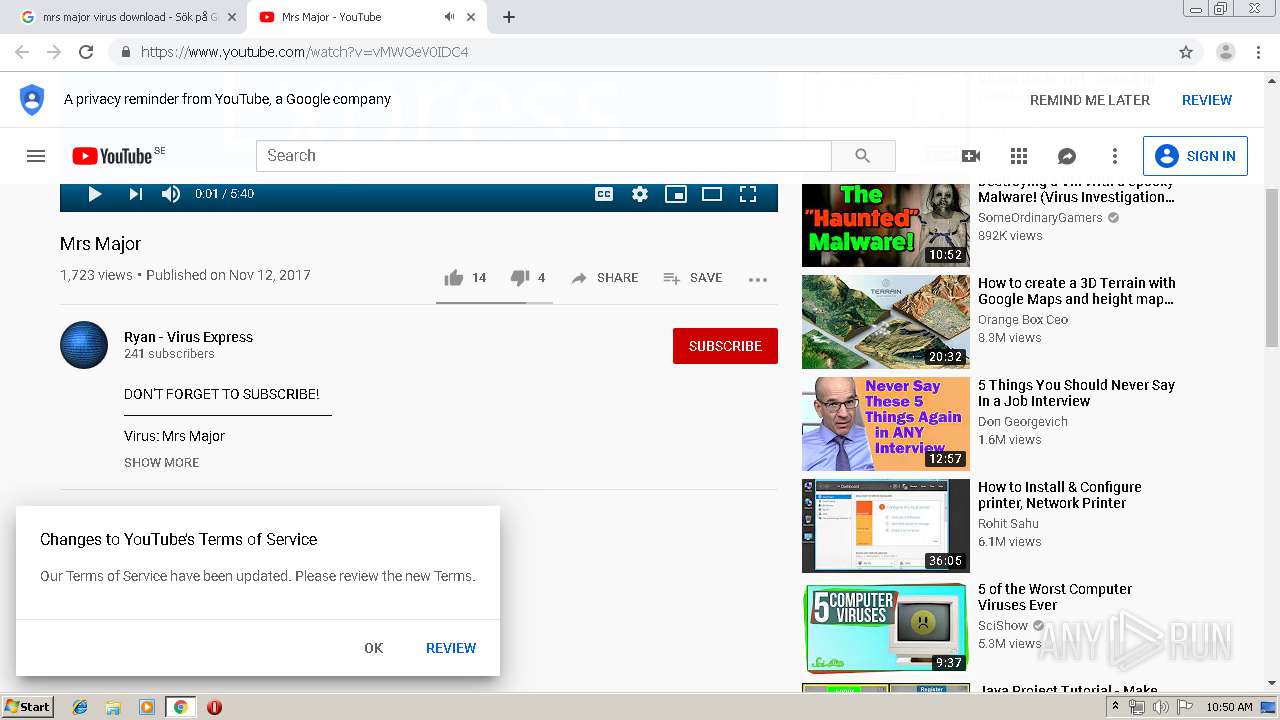Open the Ryan - Virus Express channel link
This screenshot has height=720, width=1280.
[x=188, y=337]
